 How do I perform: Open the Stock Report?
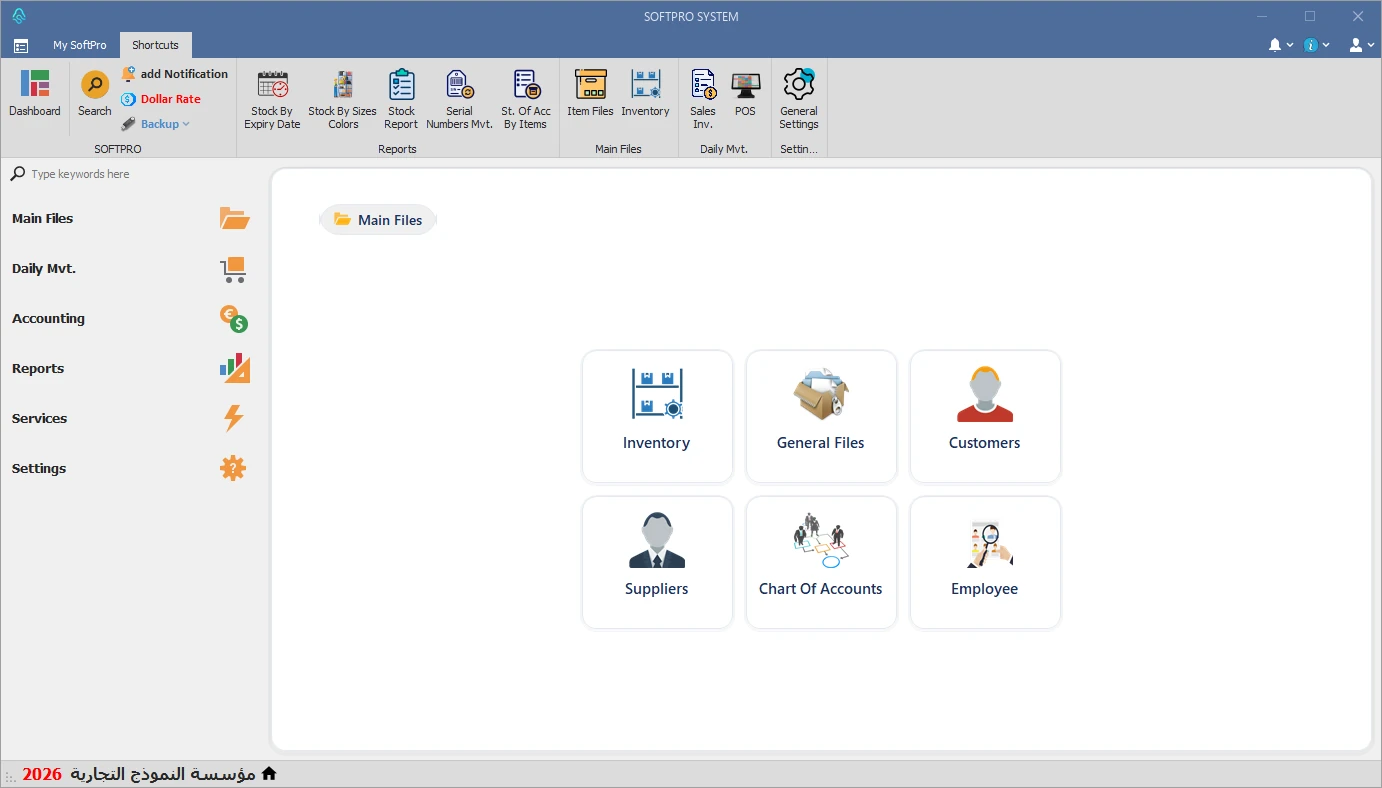(401, 100)
